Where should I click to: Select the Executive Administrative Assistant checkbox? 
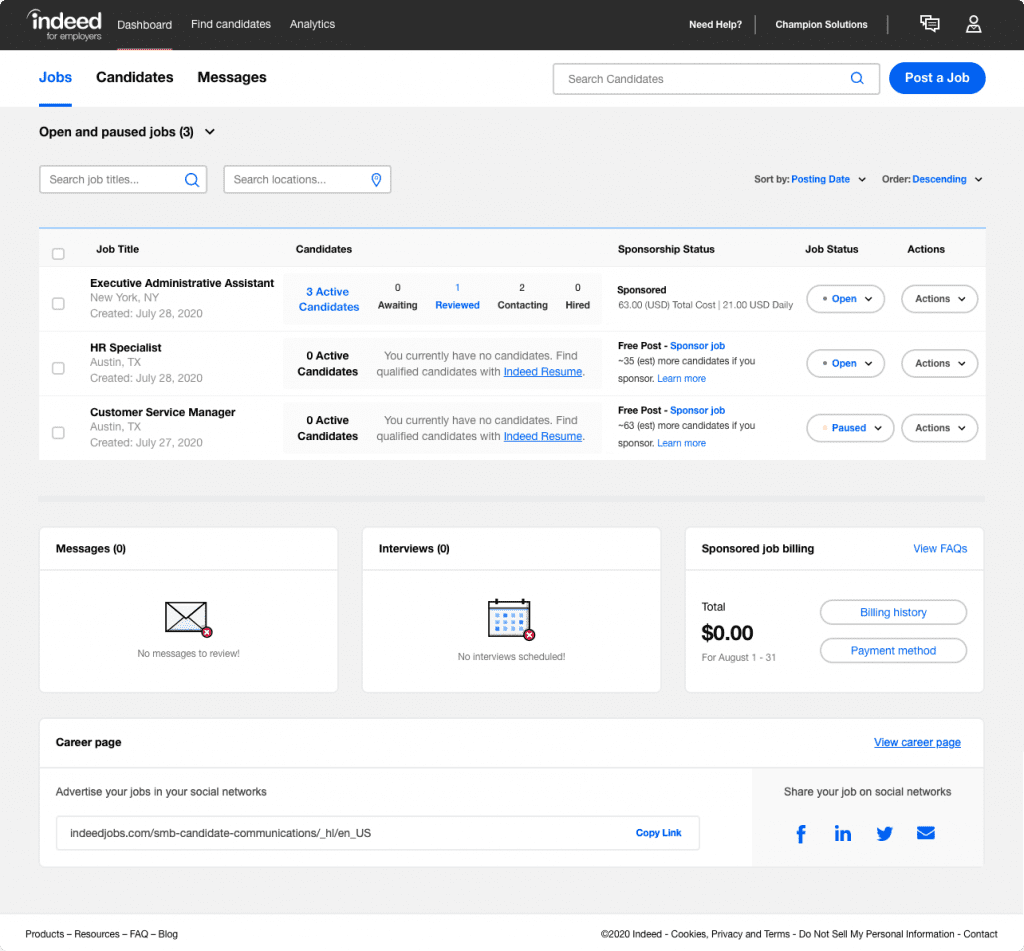[x=58, y=303]
